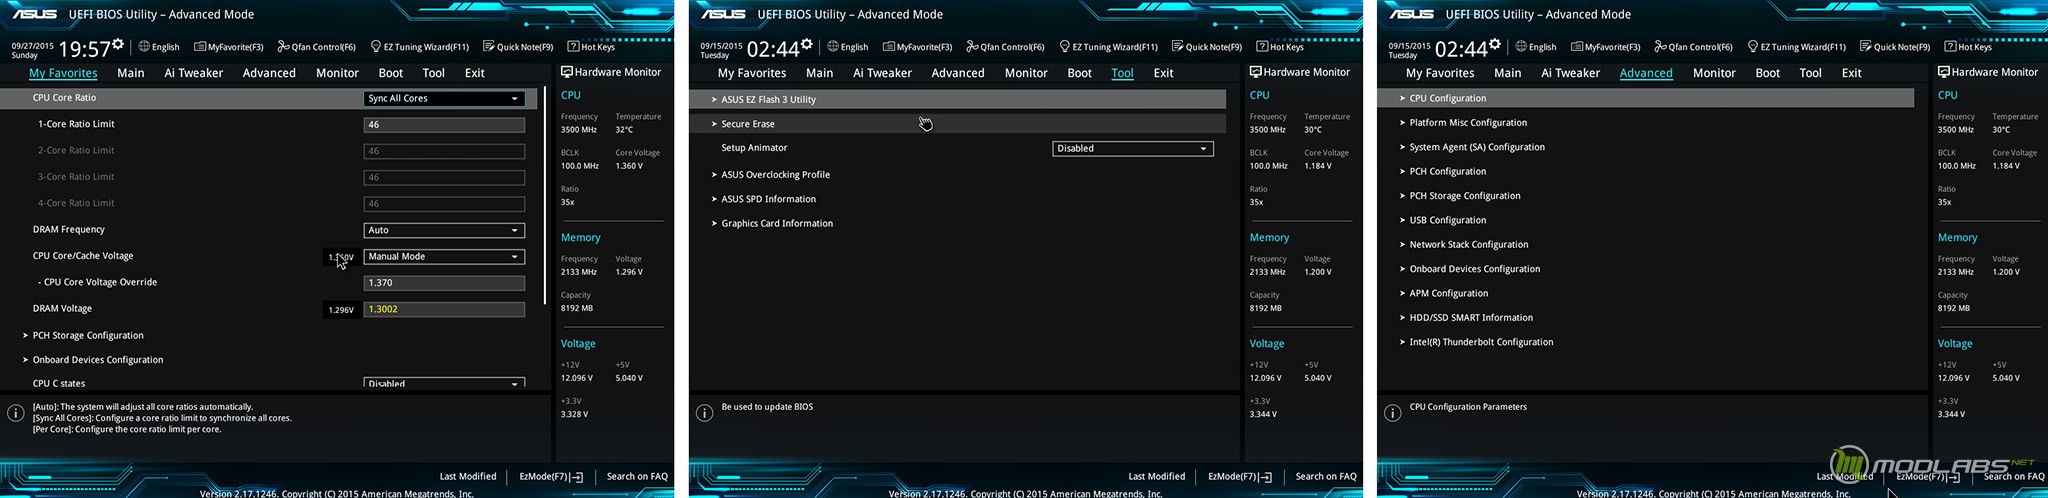Open the Setup Animator 'Disabled' dropdown
The width and height of the screenshot is (2048, 498).
1133,148
